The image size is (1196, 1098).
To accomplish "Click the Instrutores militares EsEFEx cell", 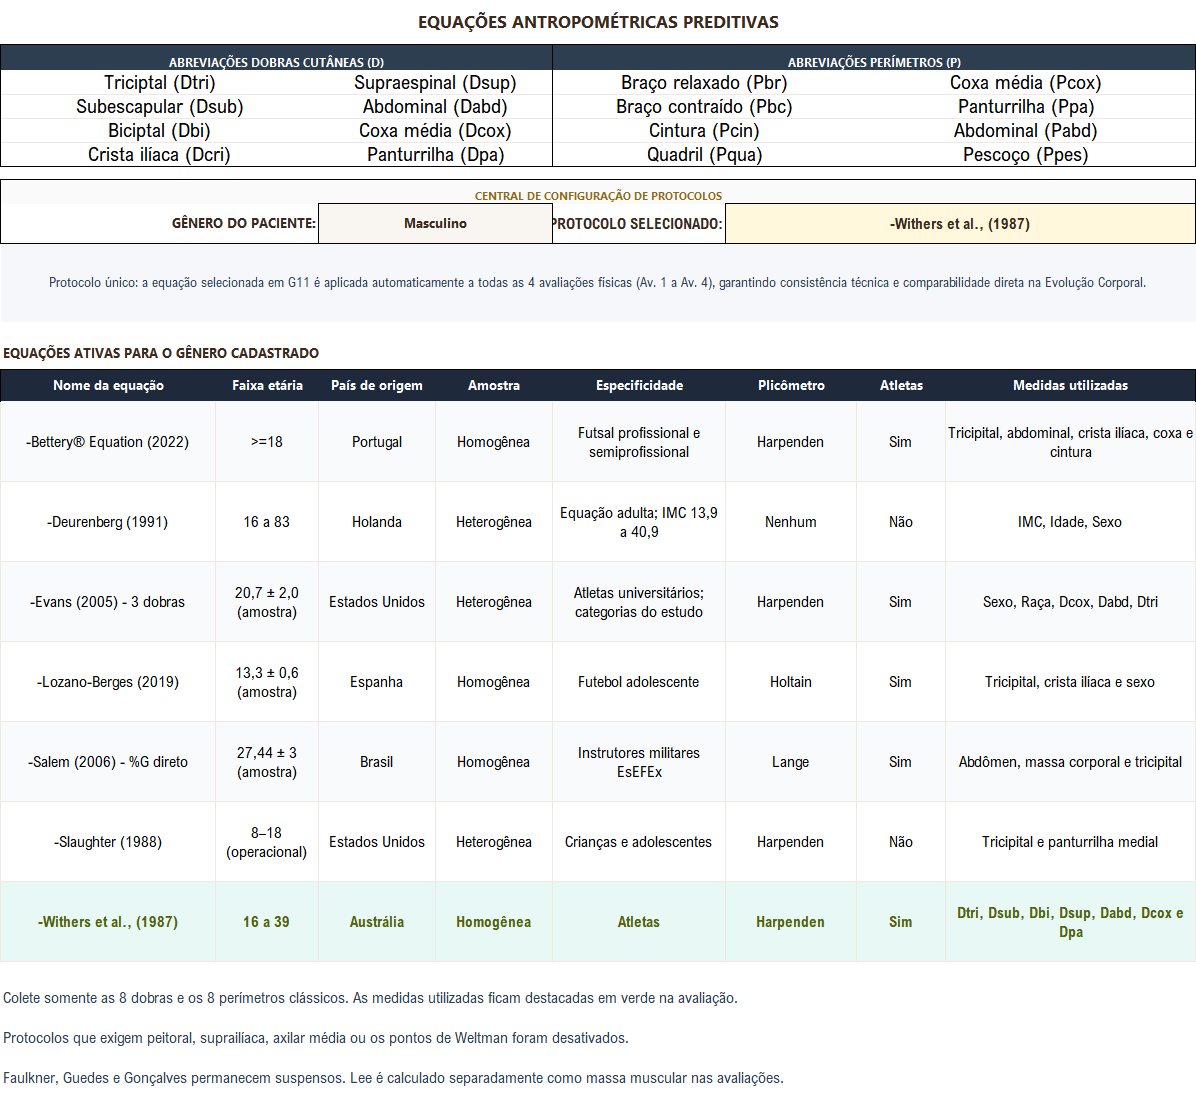I will [x=639, y=762].
